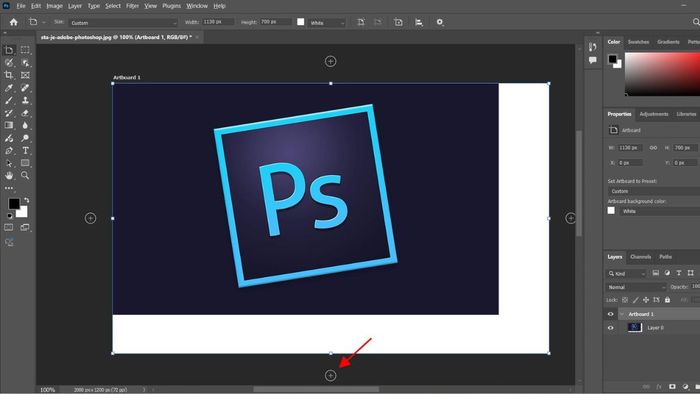Select the Blur tool

[x=25, y=125]
